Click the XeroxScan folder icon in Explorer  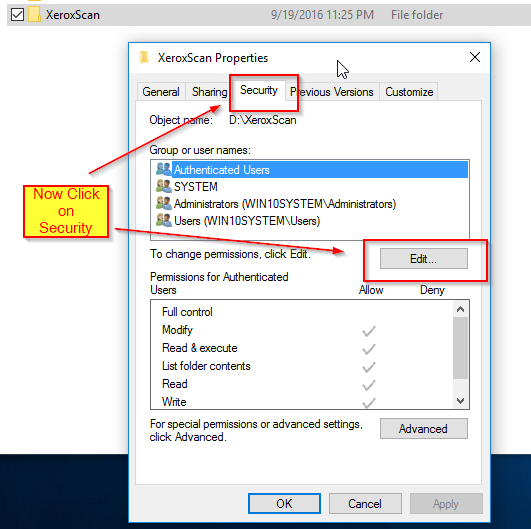point(34,15)
